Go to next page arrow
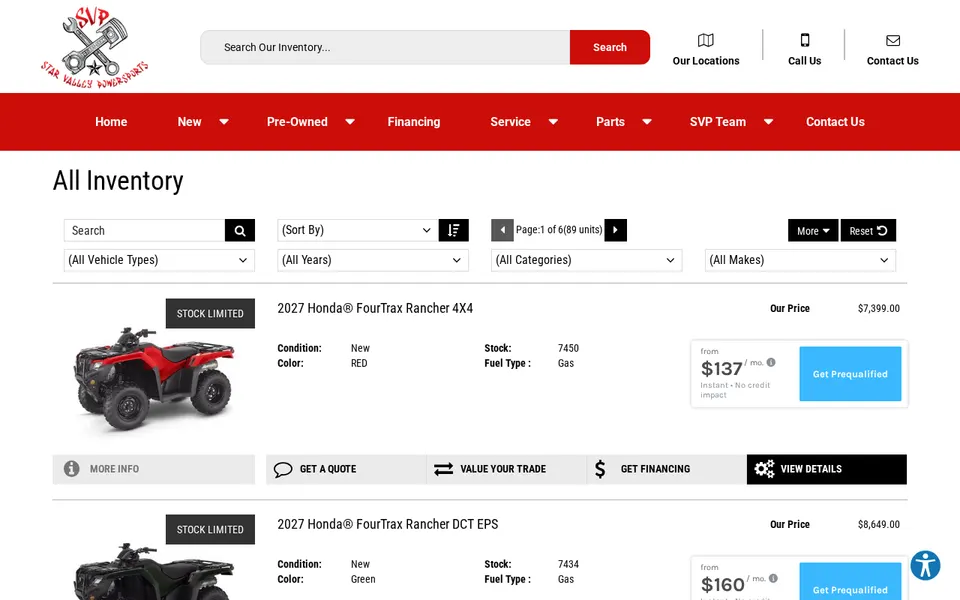The height and width of the screenshot is (600, 960). [x=615, y=230]
